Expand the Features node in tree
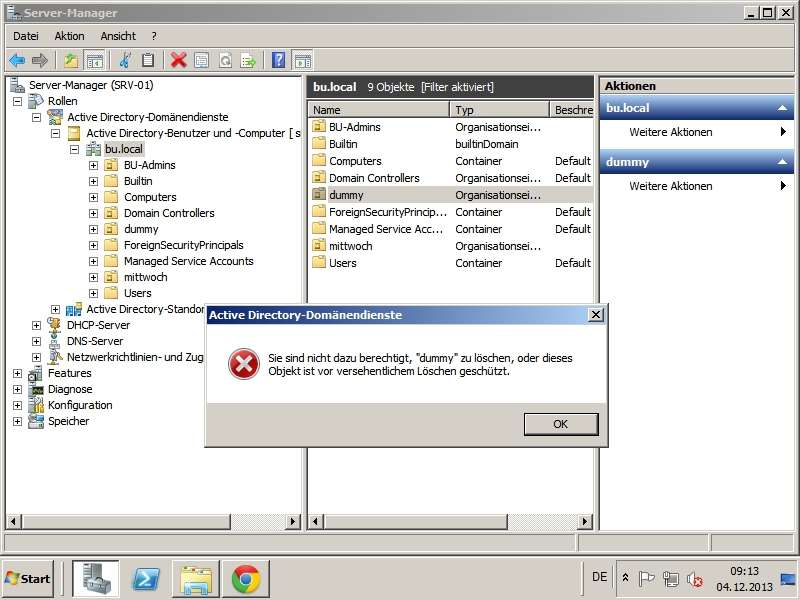Viewport: 800px width, 600px height. (x=18, y=373)
